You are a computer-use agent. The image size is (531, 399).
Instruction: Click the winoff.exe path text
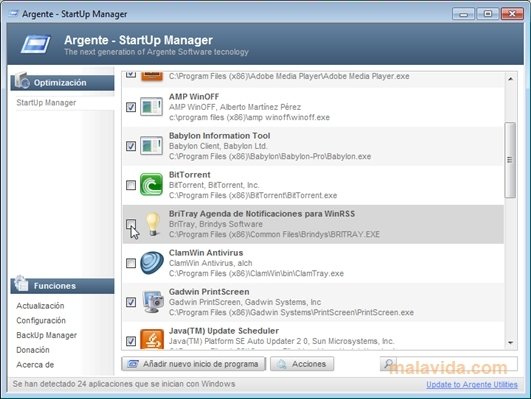pyautogui.click(x=249, y=118)
